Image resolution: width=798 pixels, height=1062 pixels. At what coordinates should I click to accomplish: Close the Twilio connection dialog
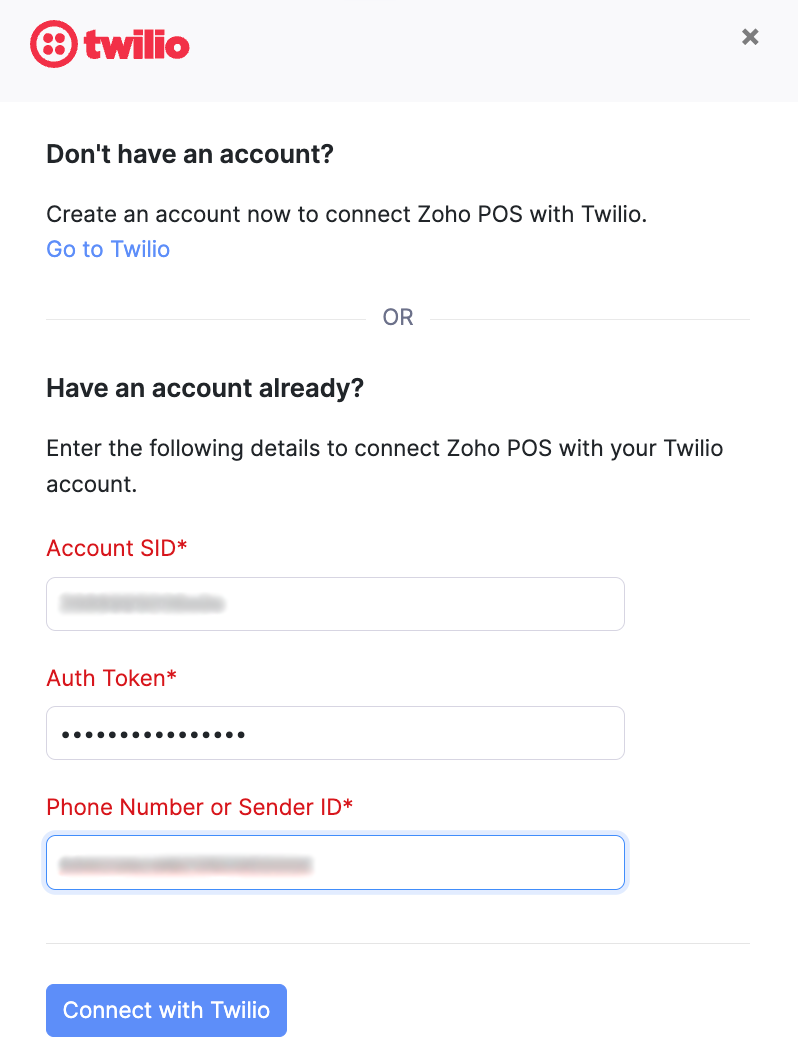[x=750, y=37]
